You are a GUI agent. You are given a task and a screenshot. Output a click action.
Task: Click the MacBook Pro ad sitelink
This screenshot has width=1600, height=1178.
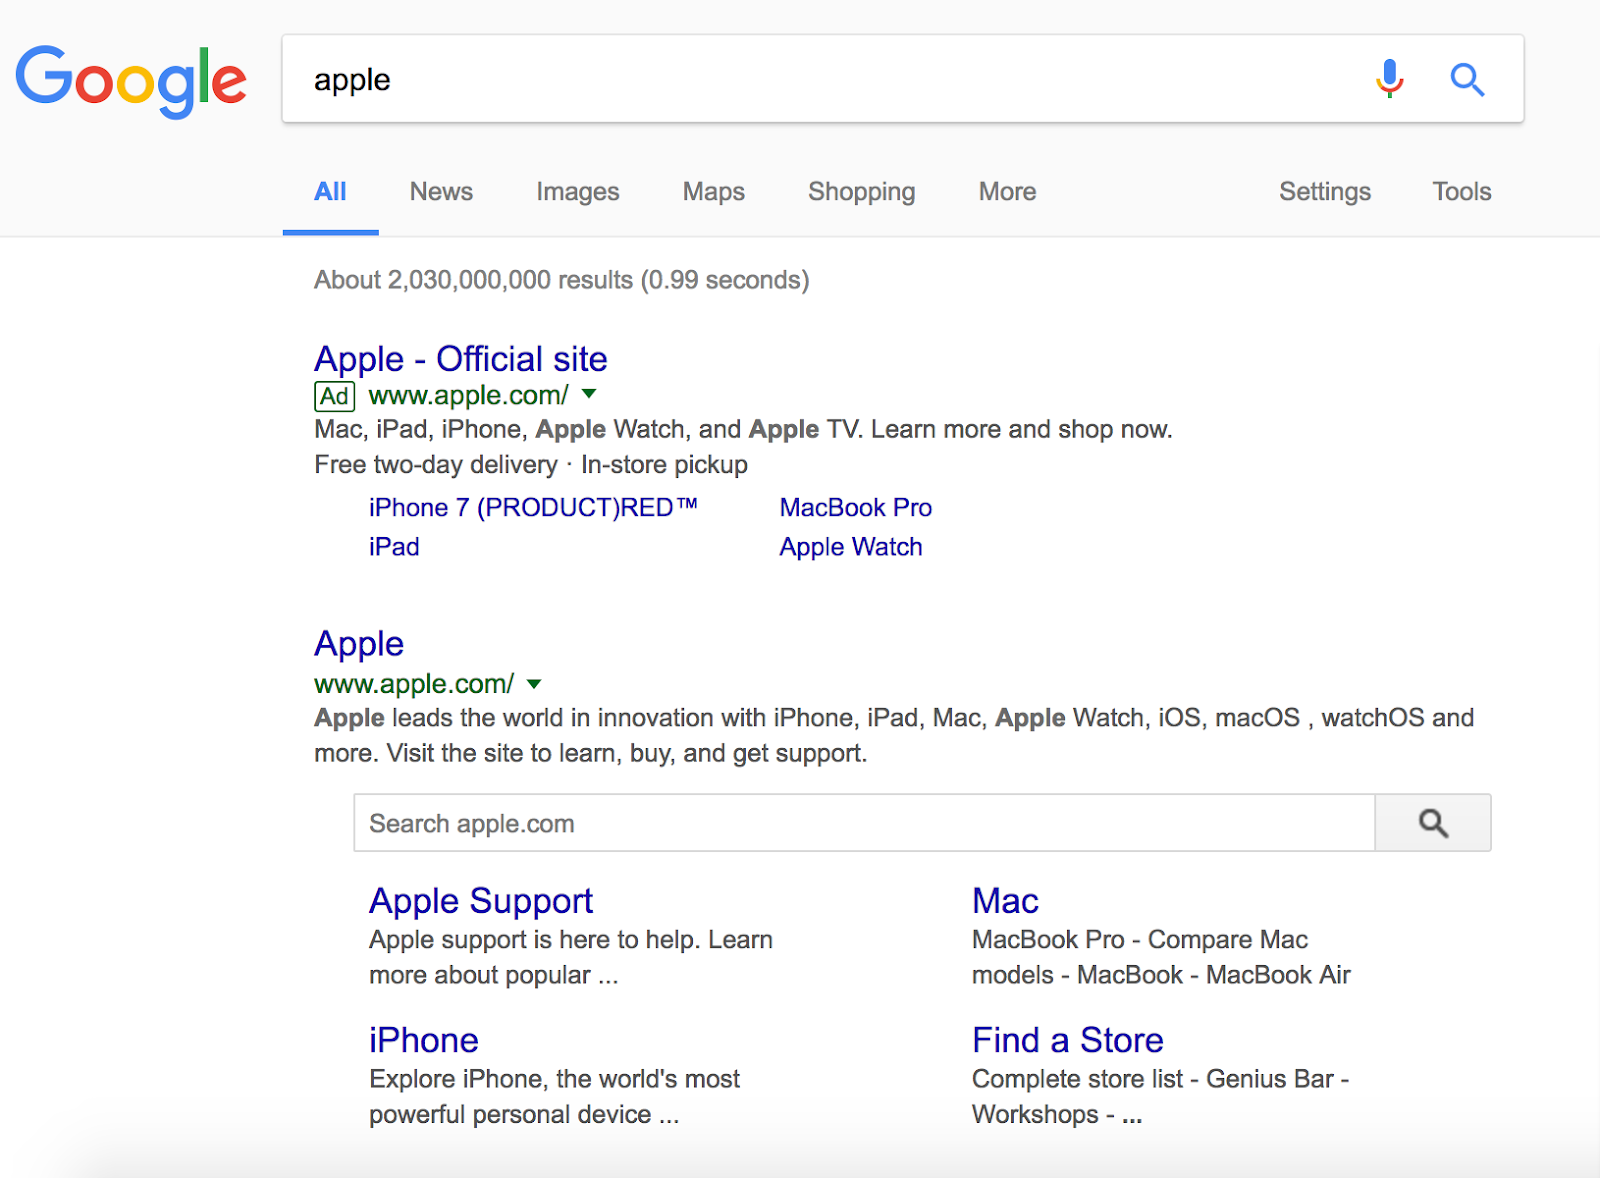856,508
